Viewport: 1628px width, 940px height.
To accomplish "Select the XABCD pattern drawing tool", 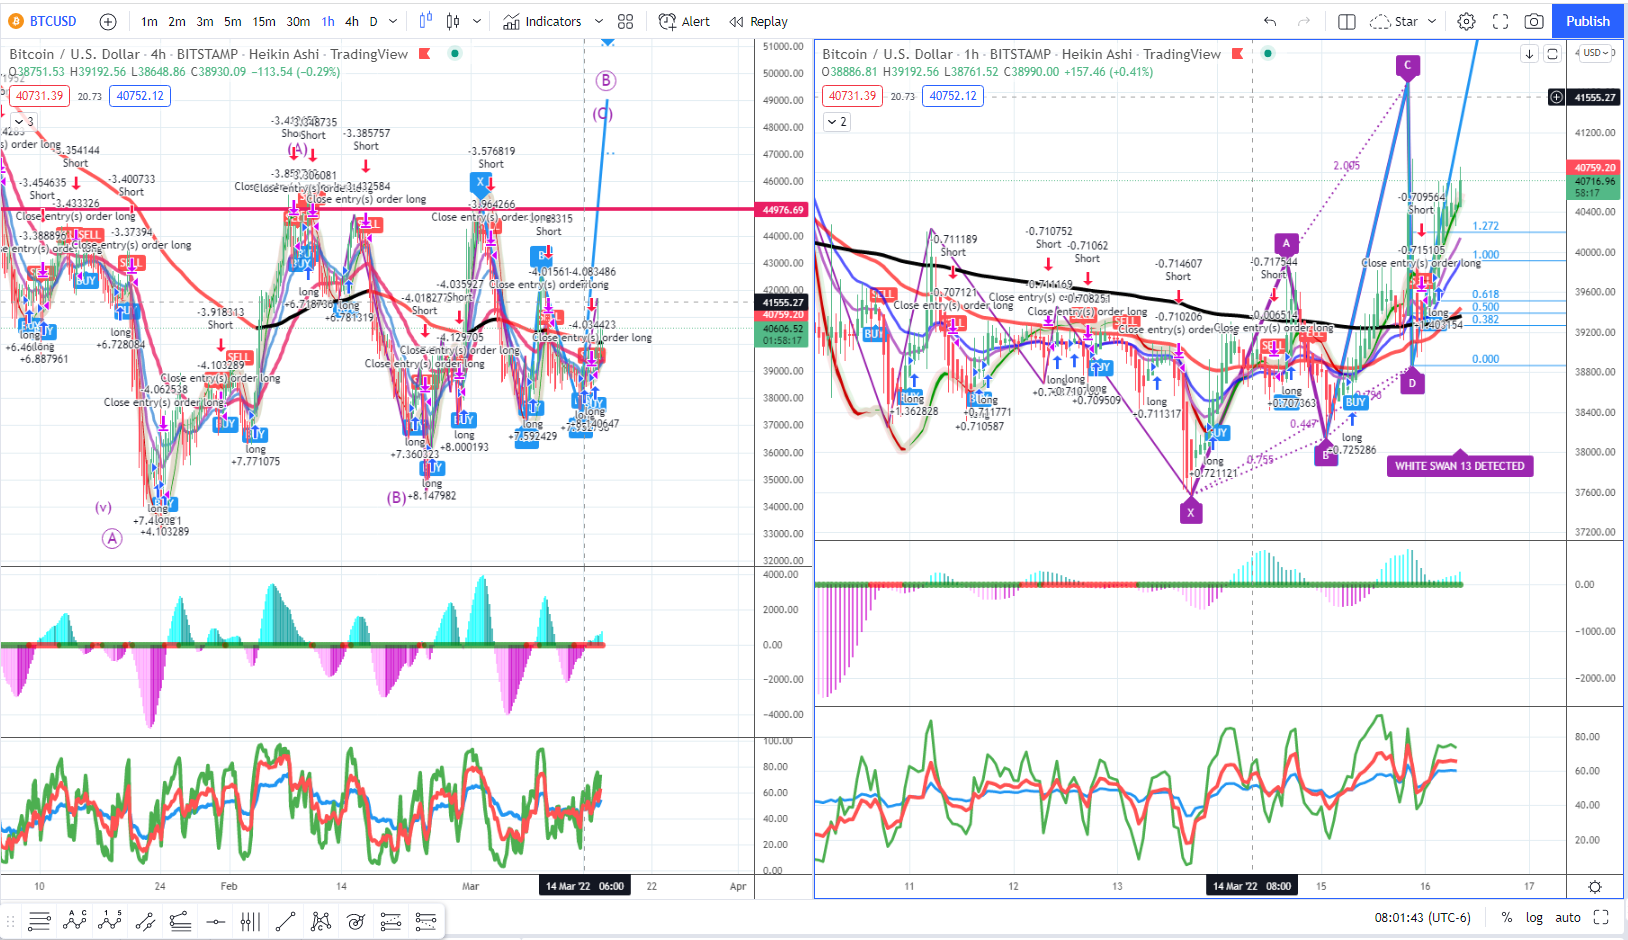I will 321,921.
